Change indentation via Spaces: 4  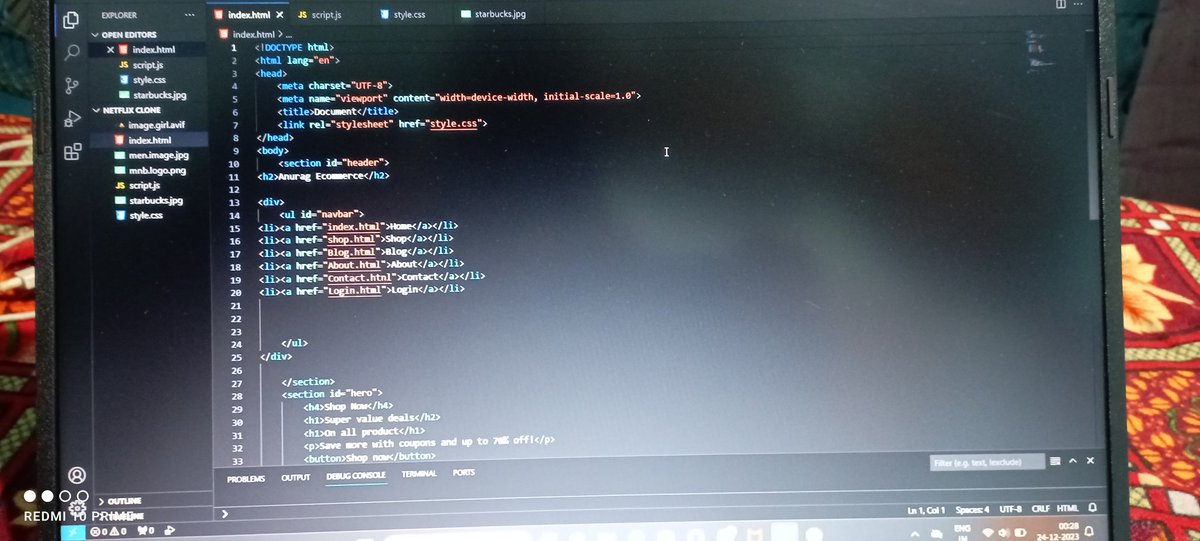(973, 511)
